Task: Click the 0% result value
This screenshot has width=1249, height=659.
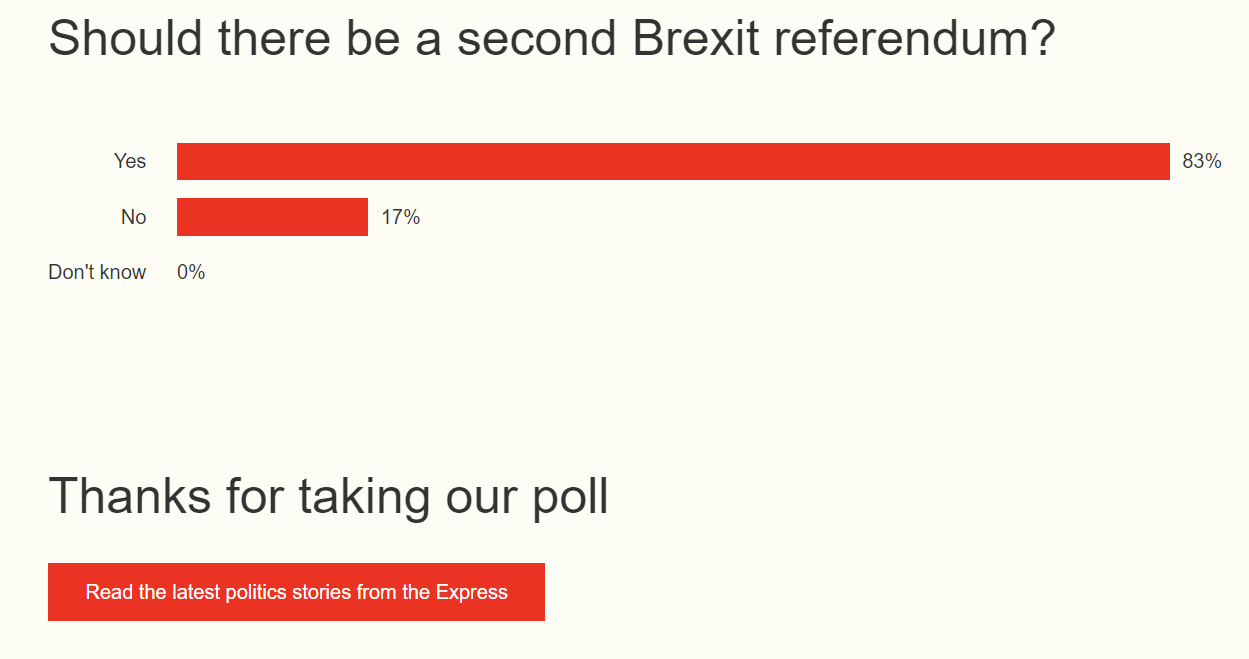Action: pos(191,272)
